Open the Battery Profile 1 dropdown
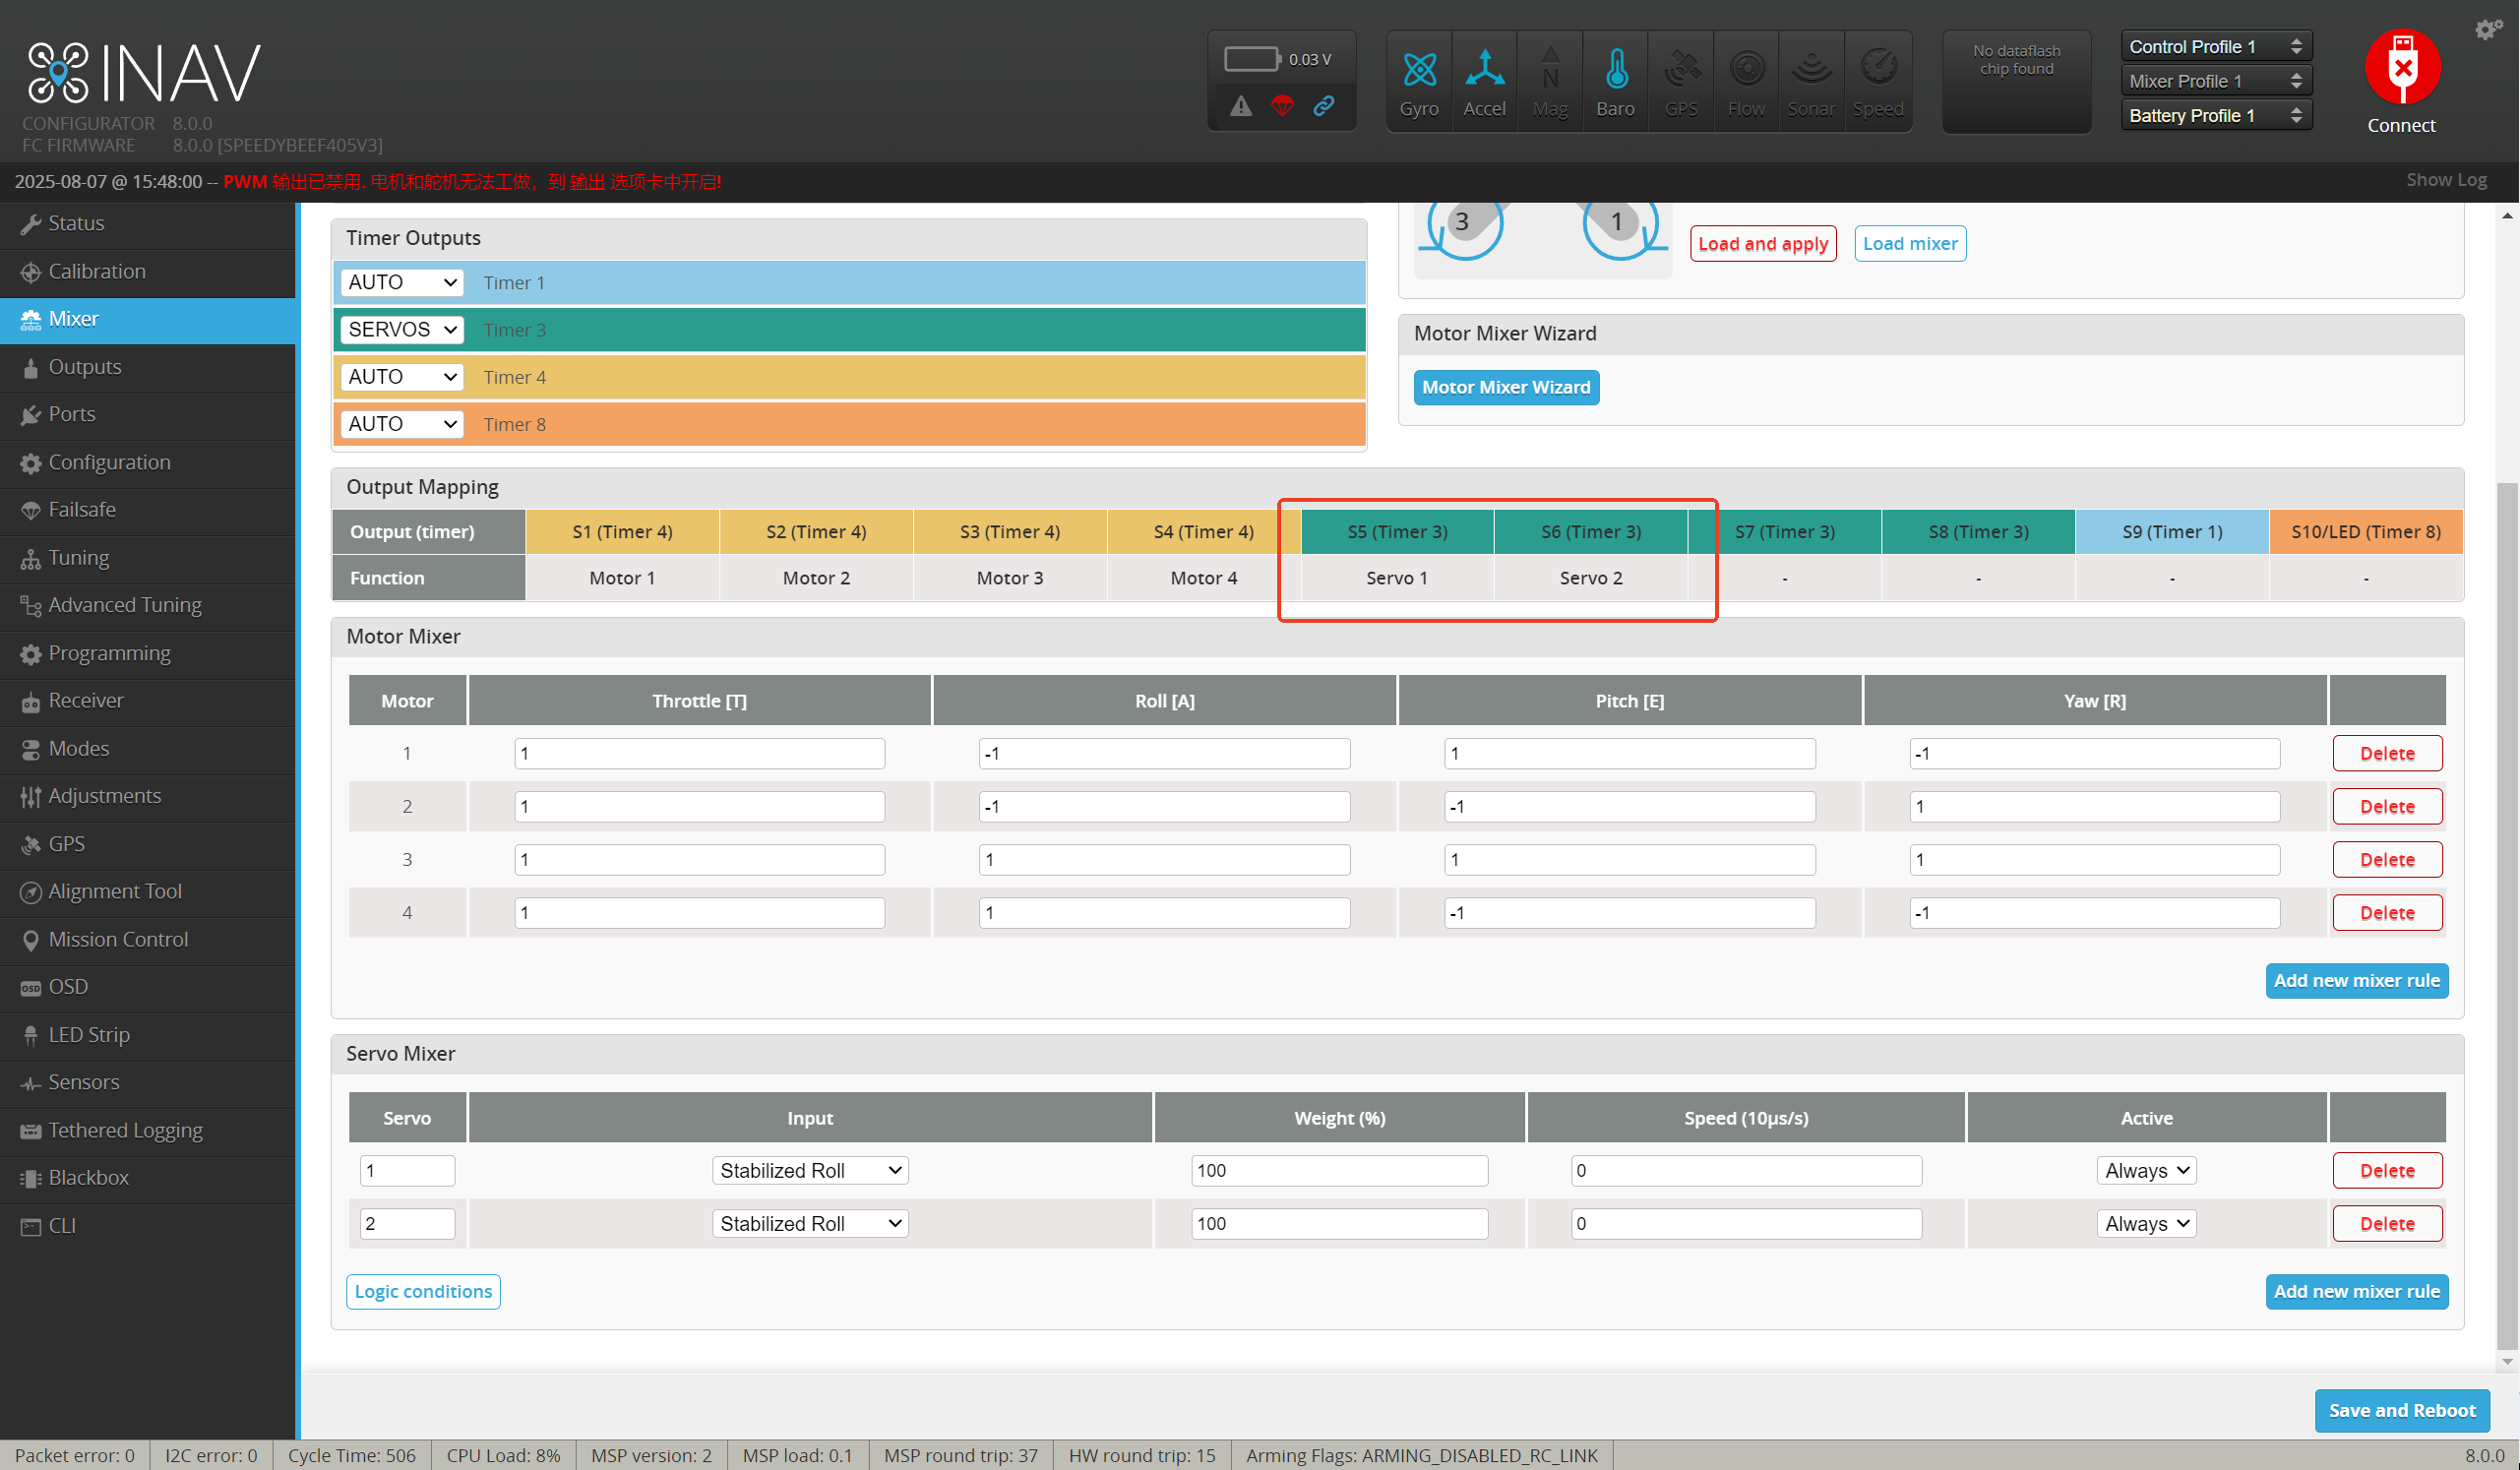The width and height of the screenshot is (2520, 1470). point(2216,115)
